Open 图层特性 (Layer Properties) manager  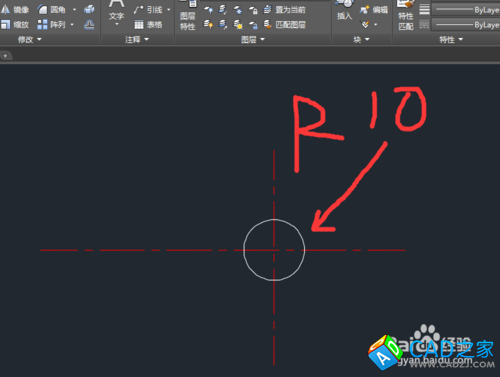coord(188,15)
